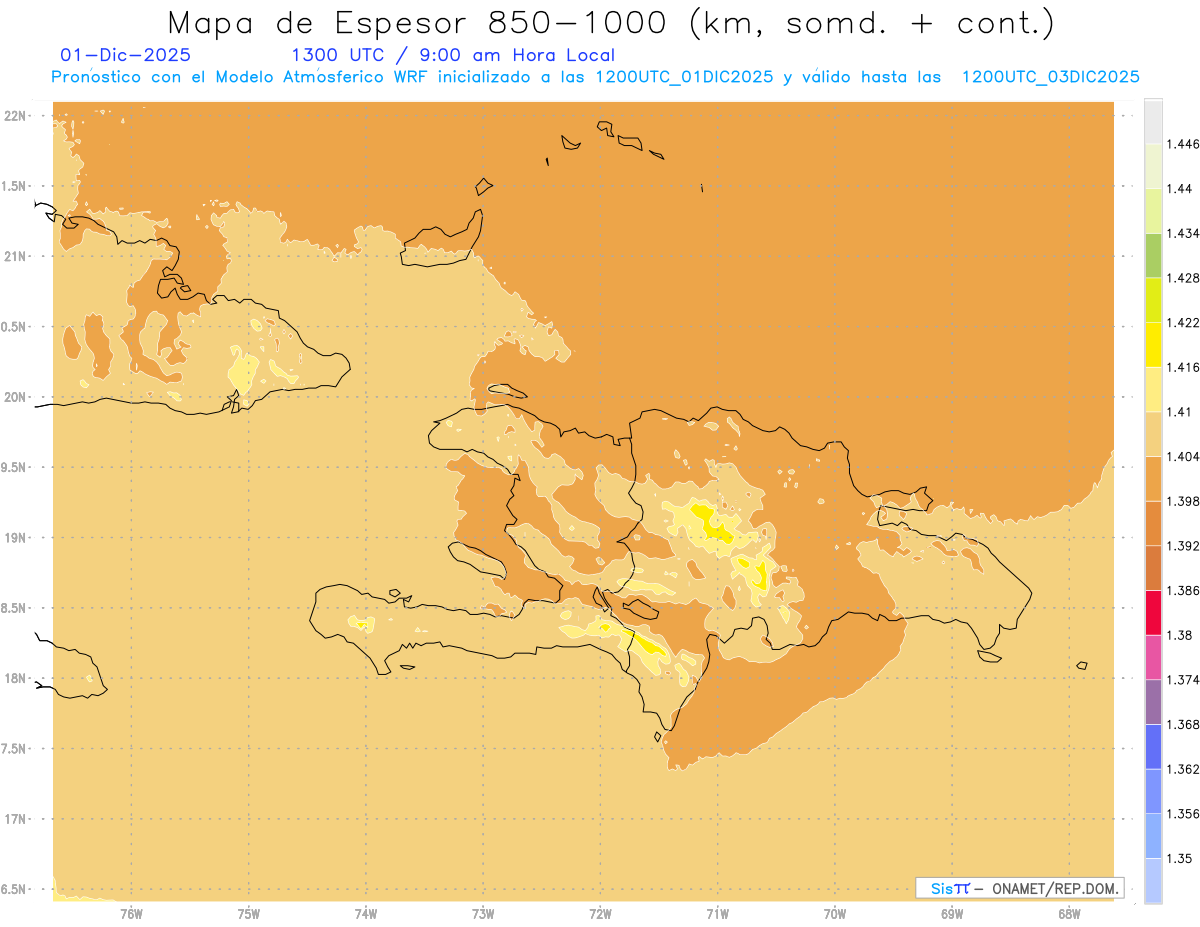The height and width of the screenshot is (927, 1200).
Task: Pick the green legend swatch between 1.434 and 1.428
Action: click(x=1153, y=255)
